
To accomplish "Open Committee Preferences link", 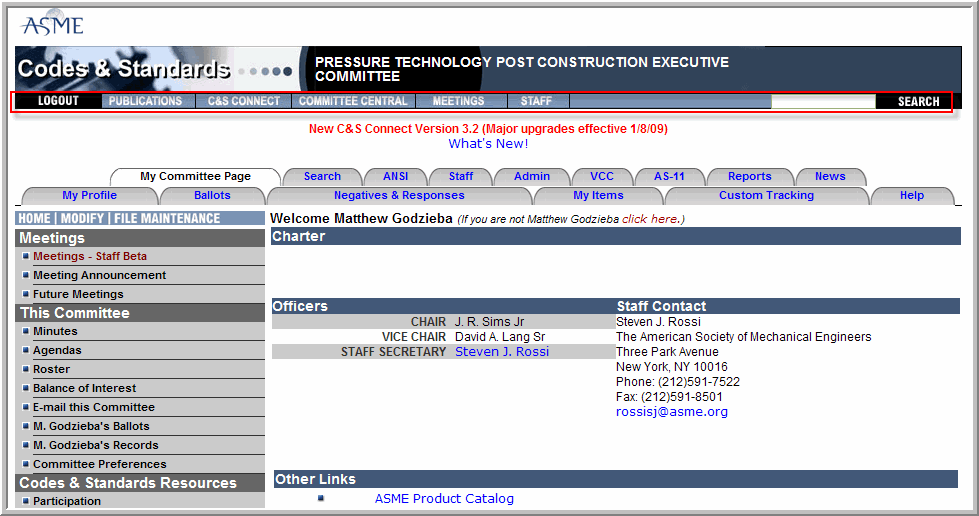I will tap(99, 464).
